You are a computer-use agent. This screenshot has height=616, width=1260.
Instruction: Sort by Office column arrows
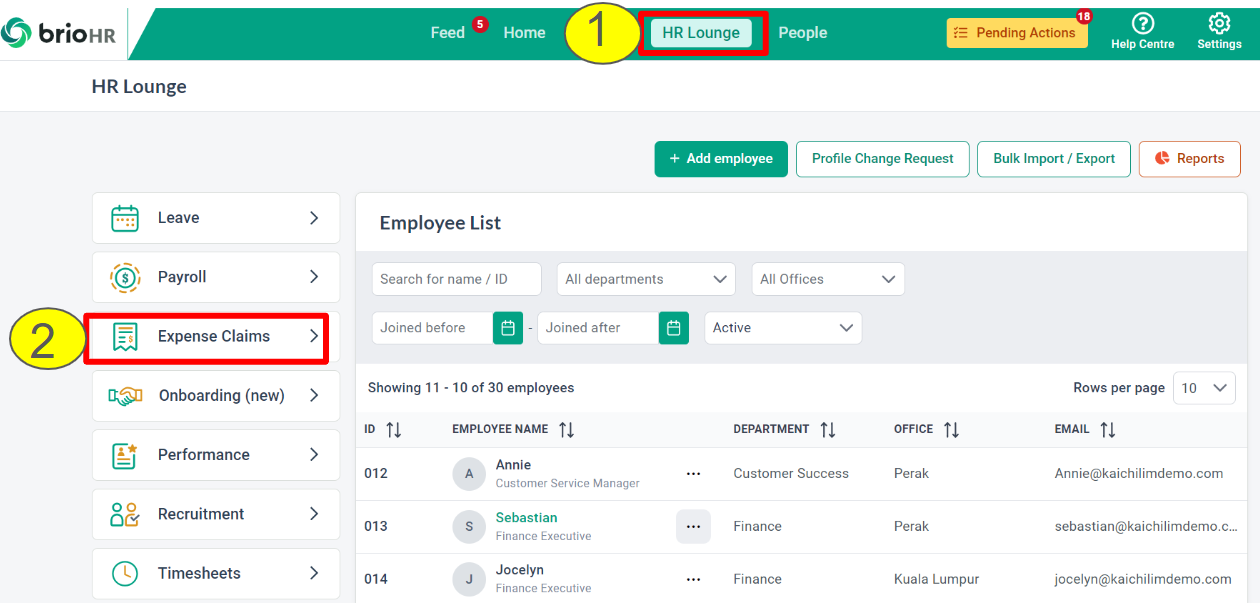(951, 430)
